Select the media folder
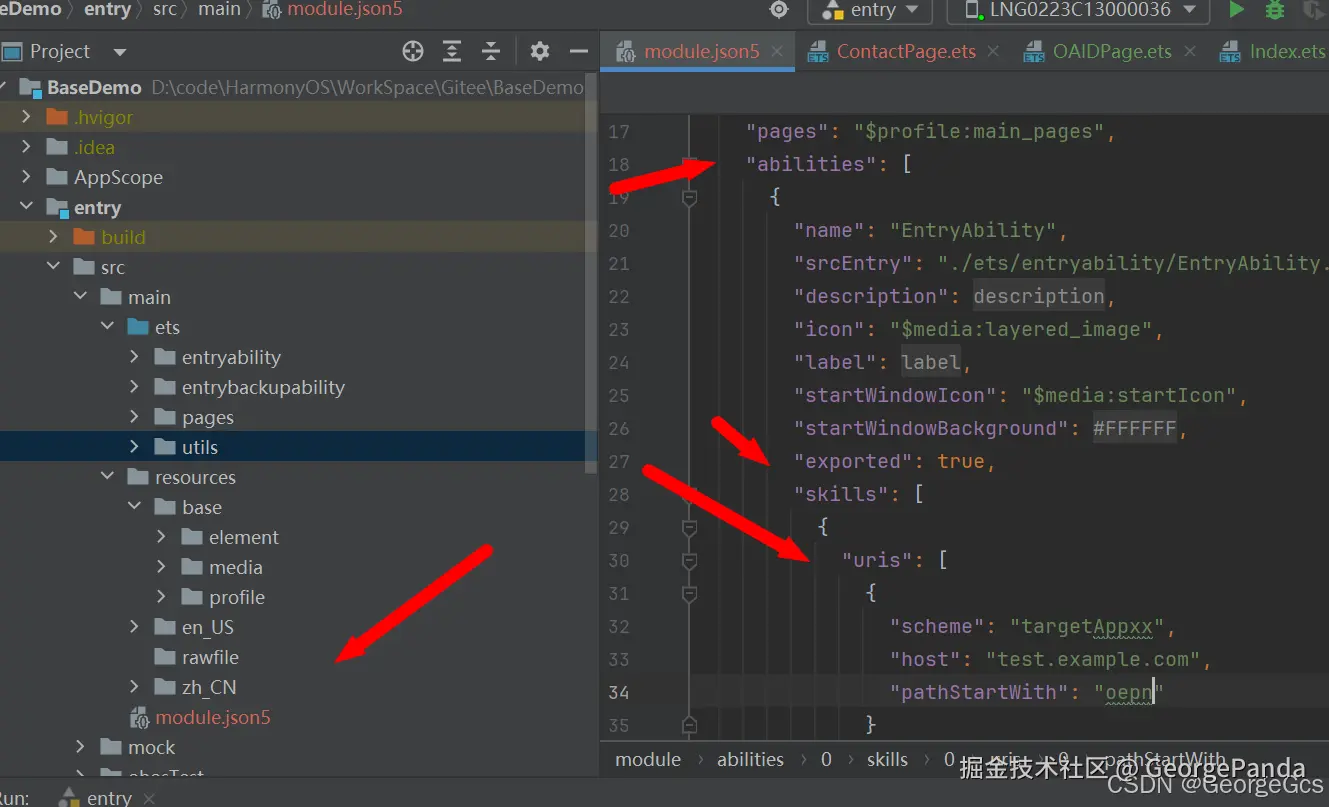 click(235, 567)
